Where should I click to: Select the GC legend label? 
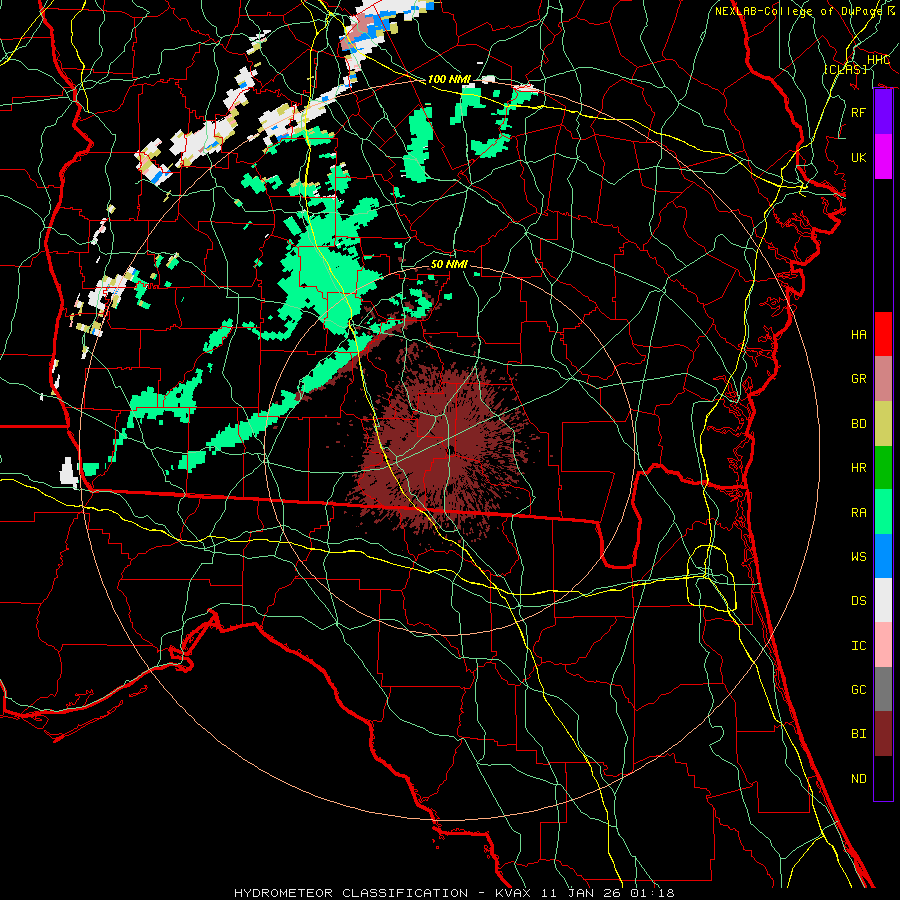coord(859,690)
